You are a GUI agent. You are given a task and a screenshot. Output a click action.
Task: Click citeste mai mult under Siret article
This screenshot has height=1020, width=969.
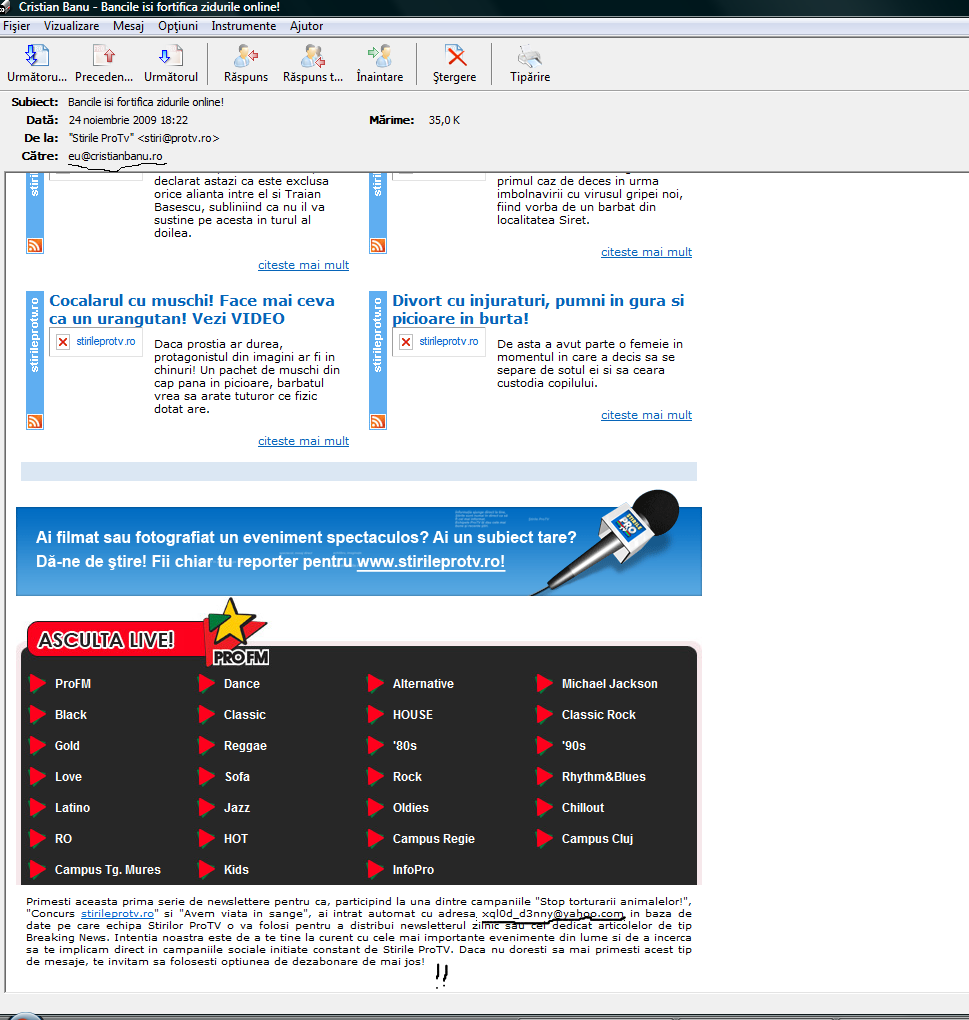click(x=646, y=252)
